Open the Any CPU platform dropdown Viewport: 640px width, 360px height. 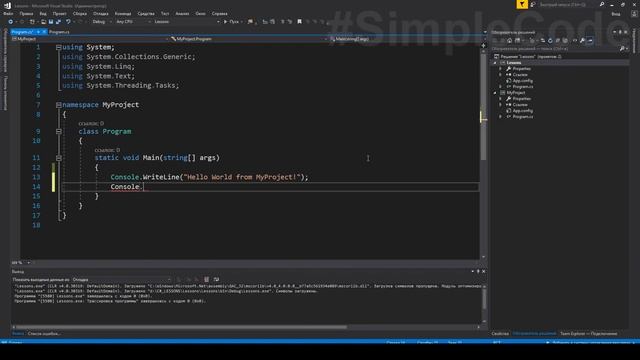pyautogui.click(x=133, y=22)
